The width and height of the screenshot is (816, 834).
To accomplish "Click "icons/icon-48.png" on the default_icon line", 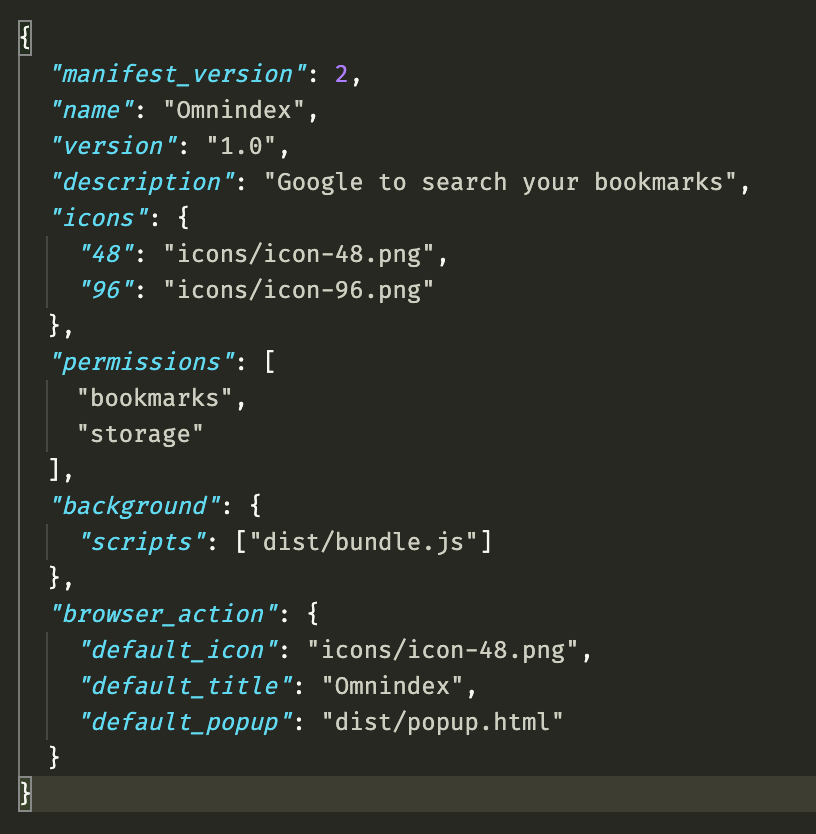I will click(x=443, y=650).
